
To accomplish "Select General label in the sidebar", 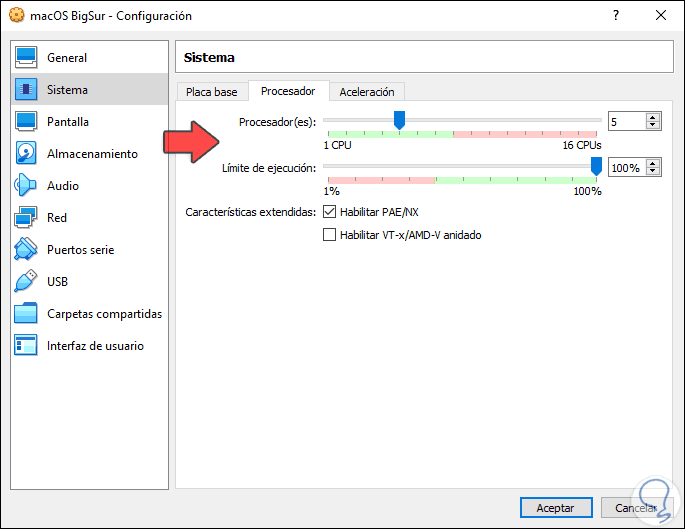I will [67, 58].
